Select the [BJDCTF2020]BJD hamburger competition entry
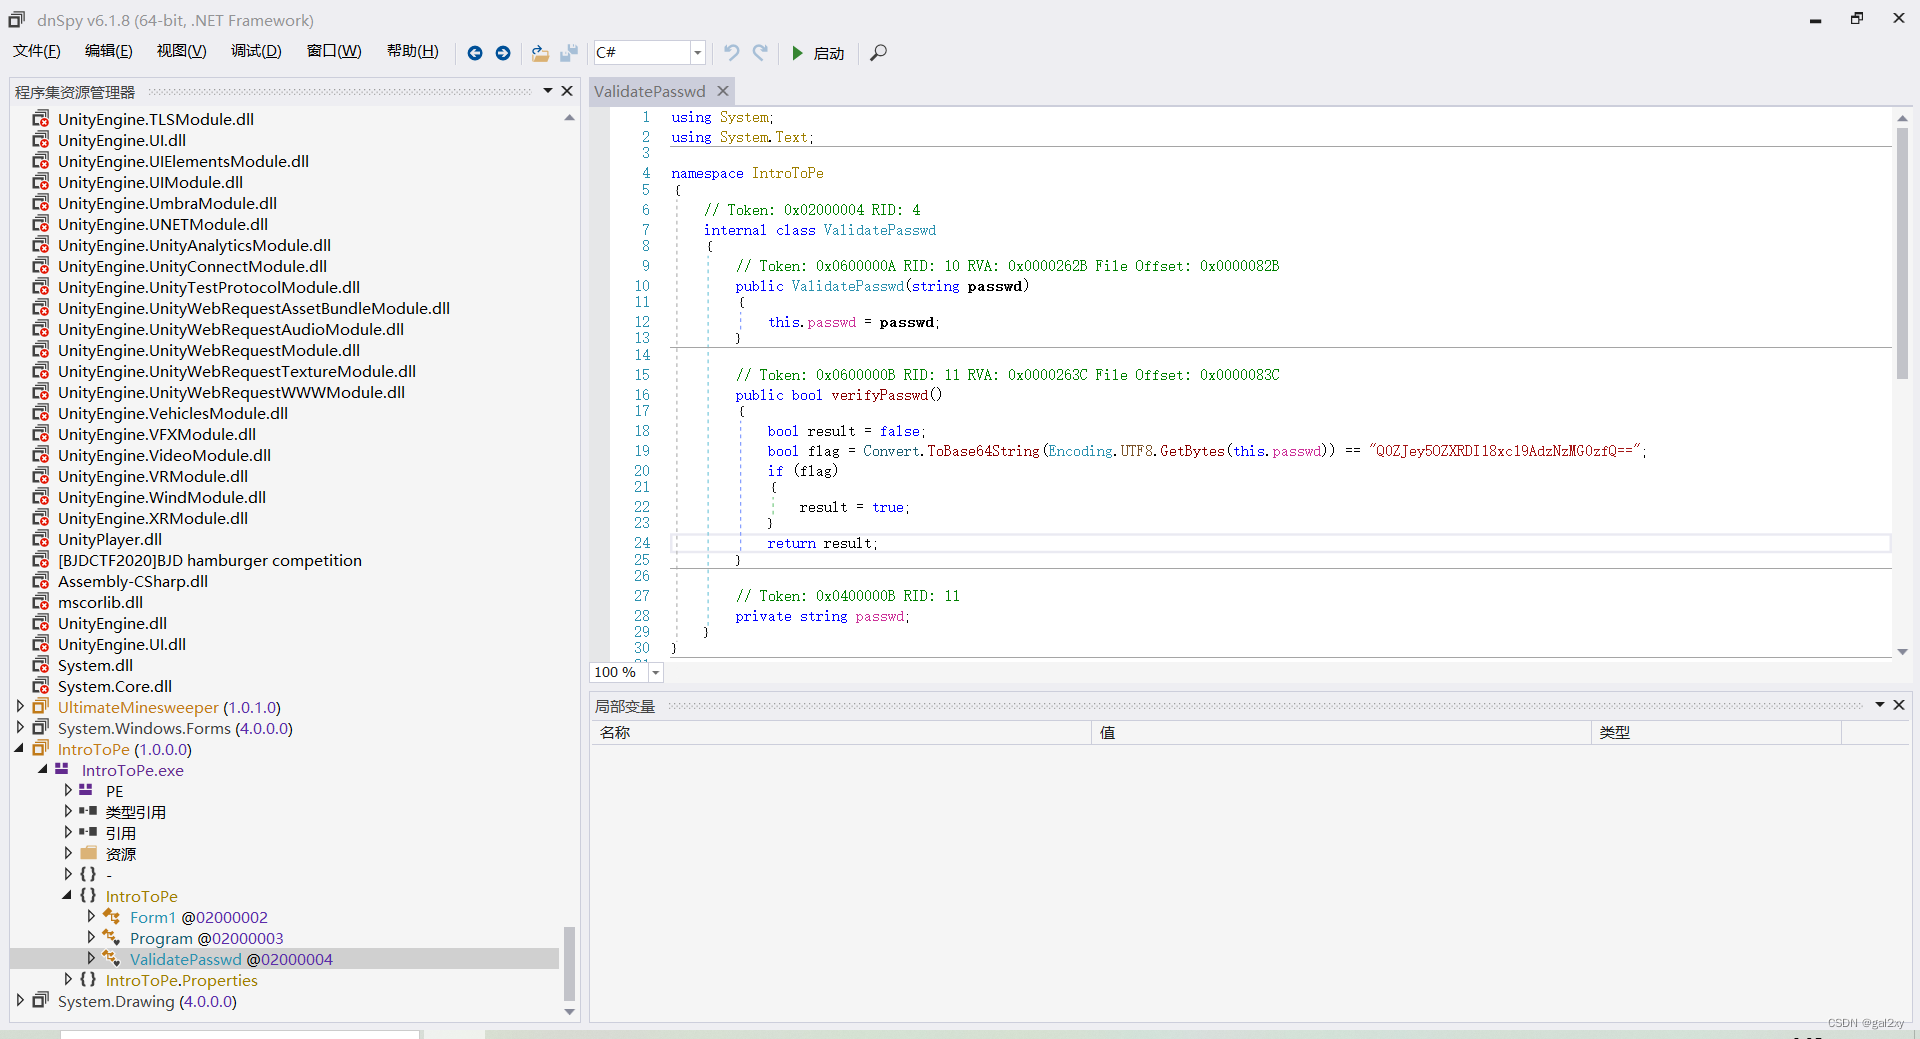The image size is (1920, 1039). click(x=210, y=560)
